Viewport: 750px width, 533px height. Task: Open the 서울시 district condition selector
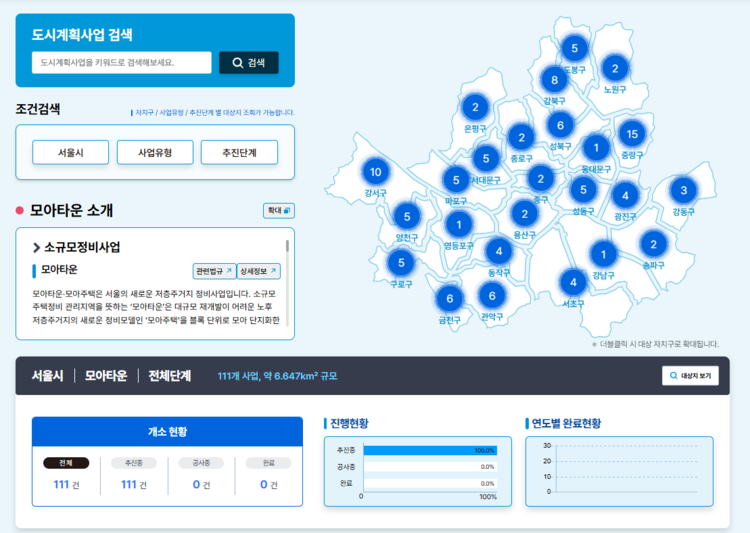(70, 153)
